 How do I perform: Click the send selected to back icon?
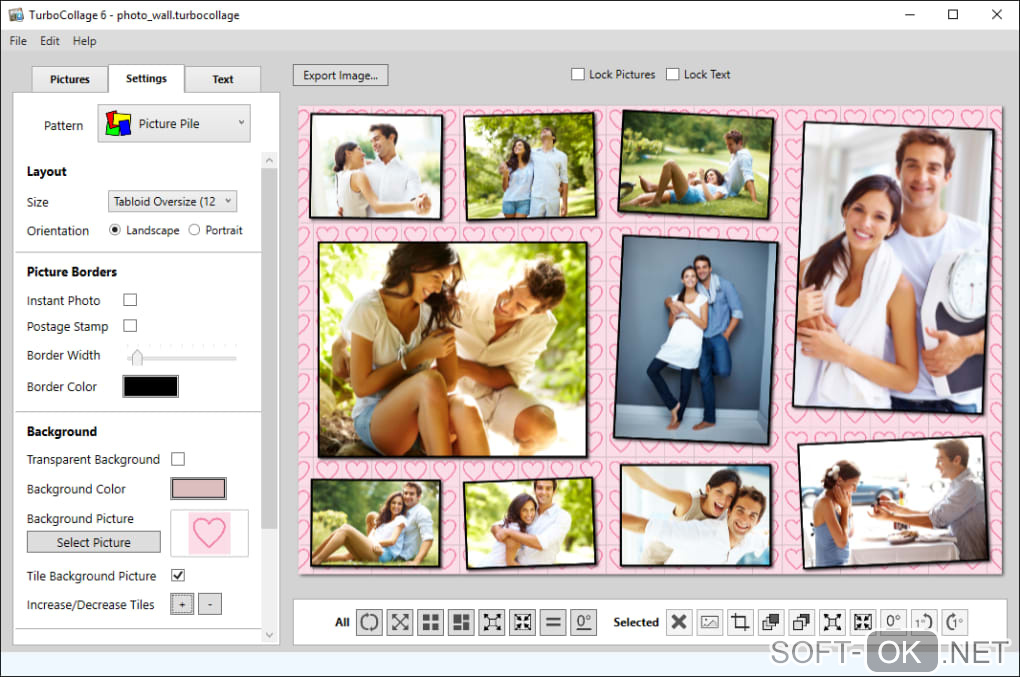pos(801,622)
